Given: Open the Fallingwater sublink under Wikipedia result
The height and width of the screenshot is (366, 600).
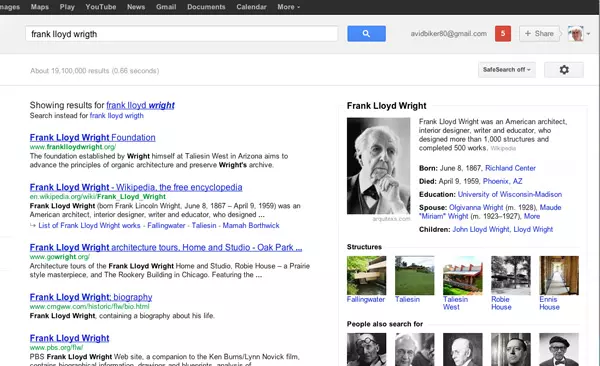Looking at the screenshot, I should coord(166,225).
